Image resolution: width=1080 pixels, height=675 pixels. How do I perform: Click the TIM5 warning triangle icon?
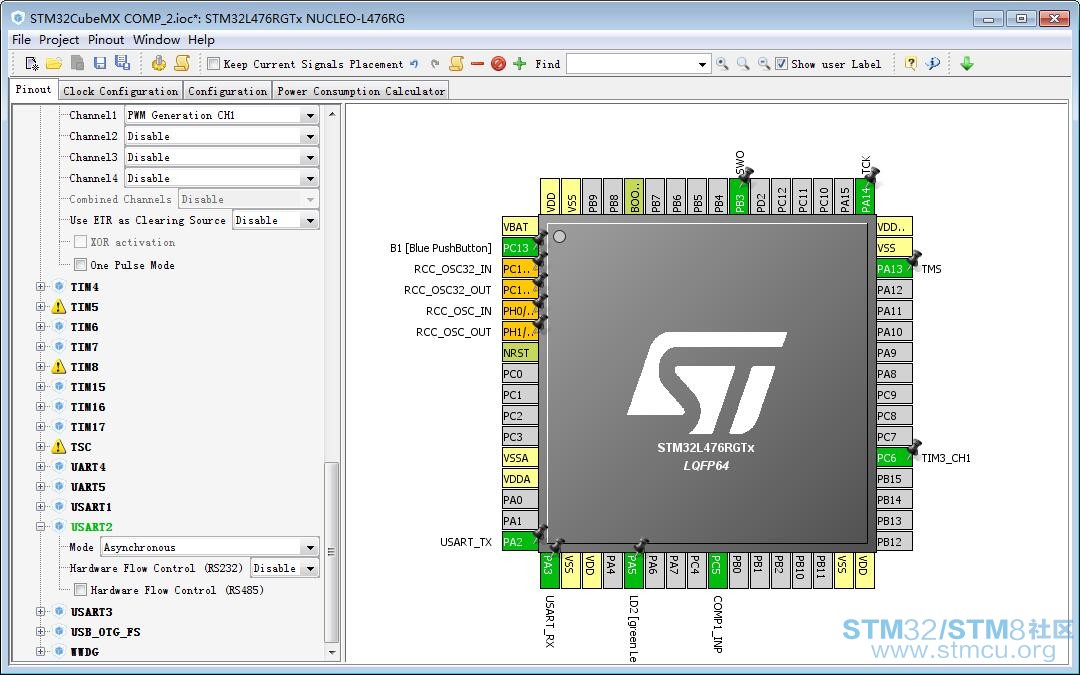coord(59,307)
